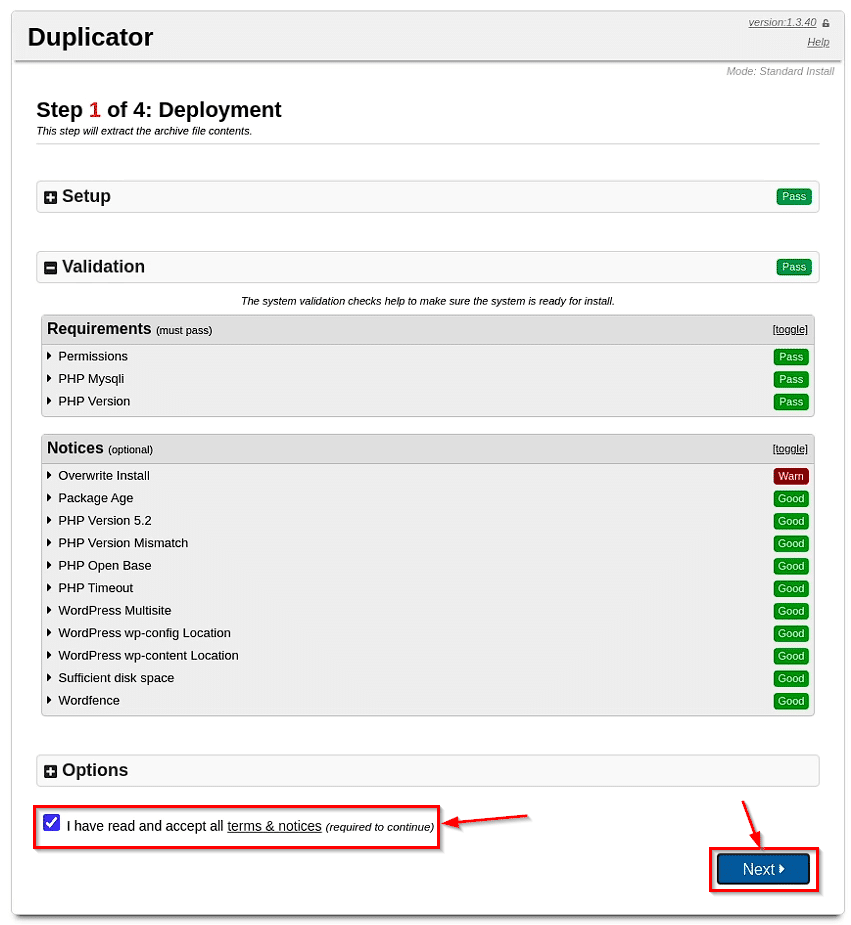This screenshot has width=851, height=925.
Task: Click the Setup section title
Action: pos(86,196)
